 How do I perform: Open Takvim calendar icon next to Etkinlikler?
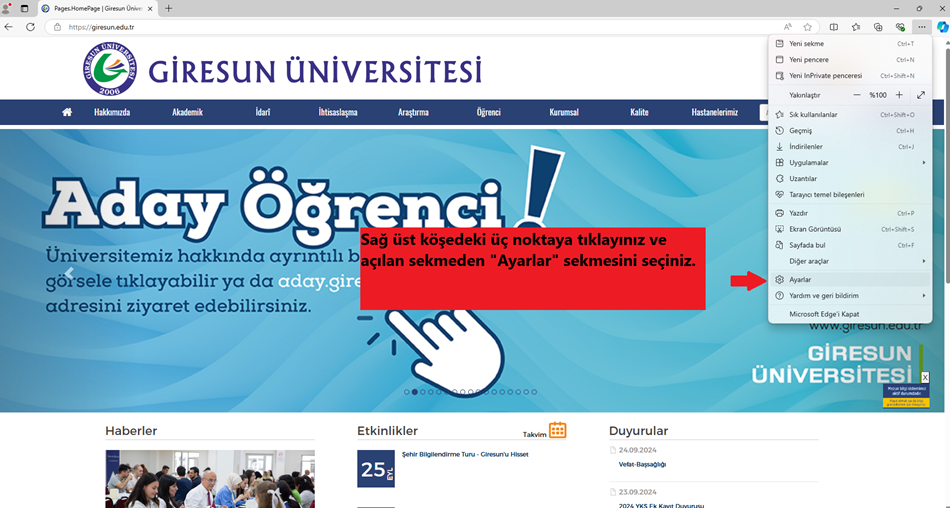tap(557, 430)
